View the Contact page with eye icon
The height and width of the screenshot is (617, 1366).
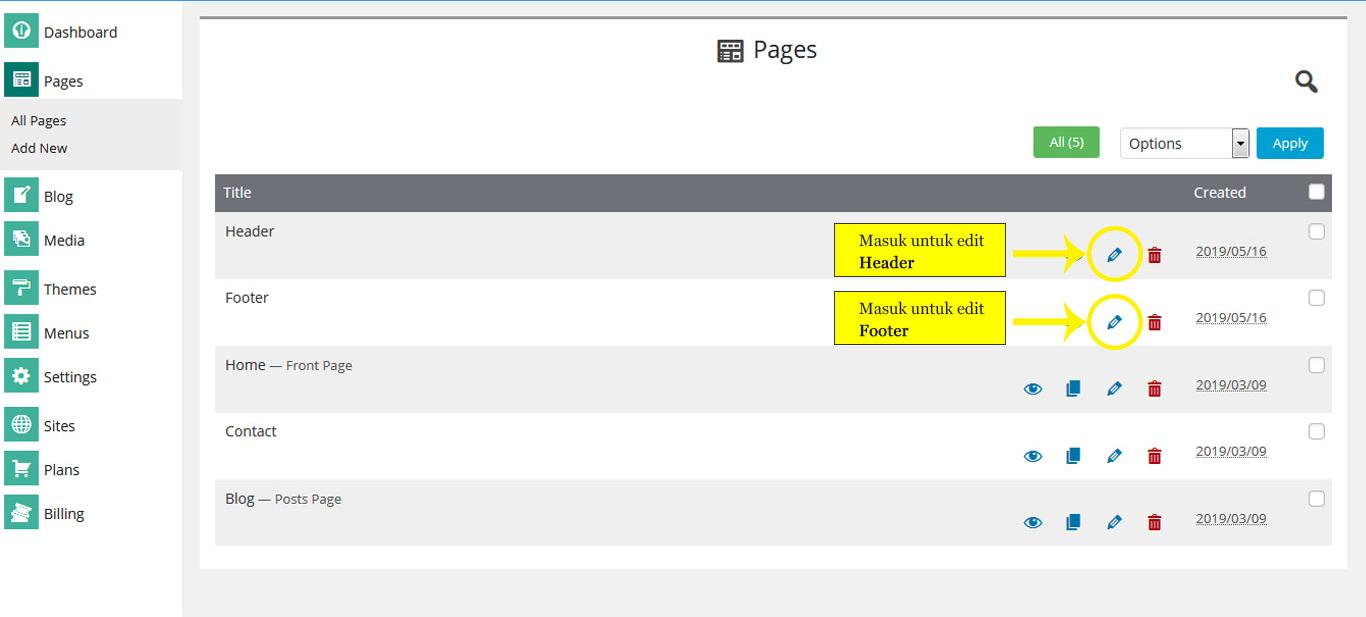pos(1033,456)
